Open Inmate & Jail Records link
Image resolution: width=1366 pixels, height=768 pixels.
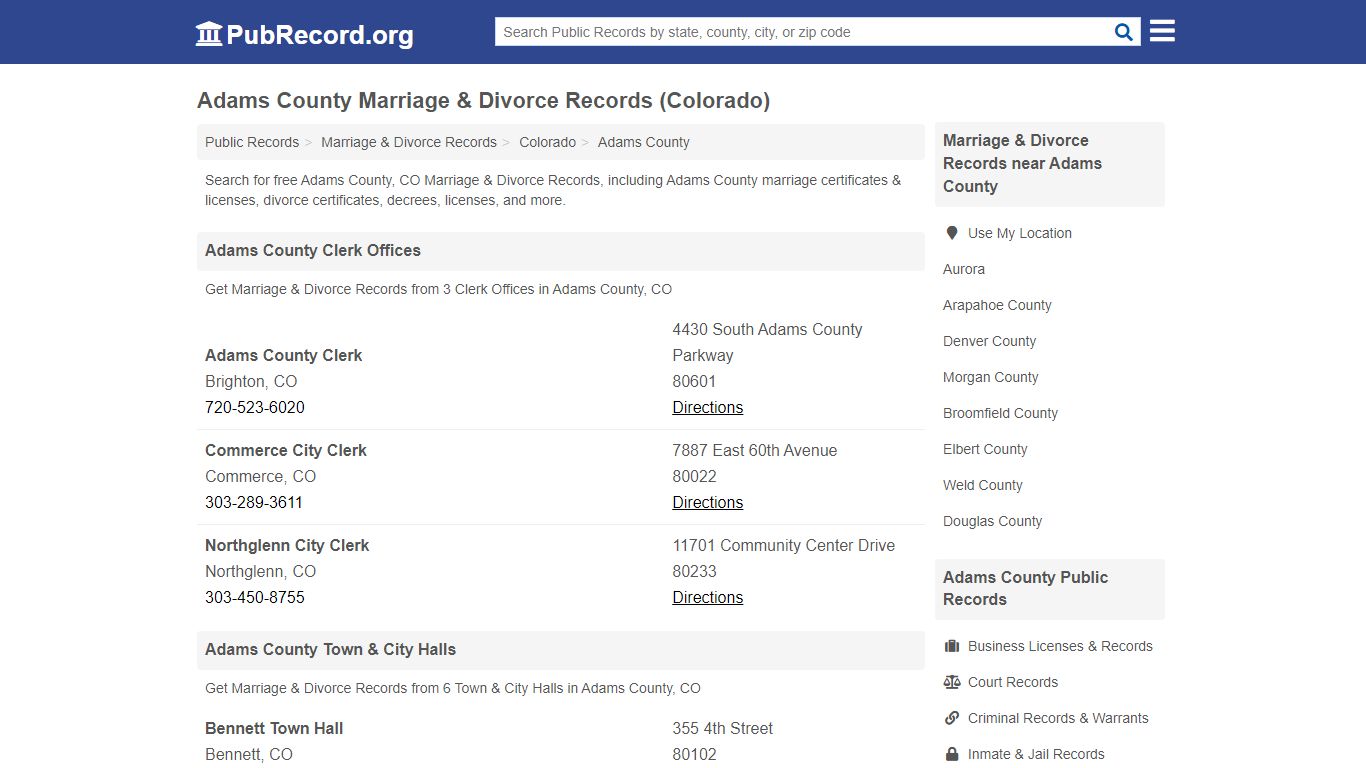point(1036,754)
